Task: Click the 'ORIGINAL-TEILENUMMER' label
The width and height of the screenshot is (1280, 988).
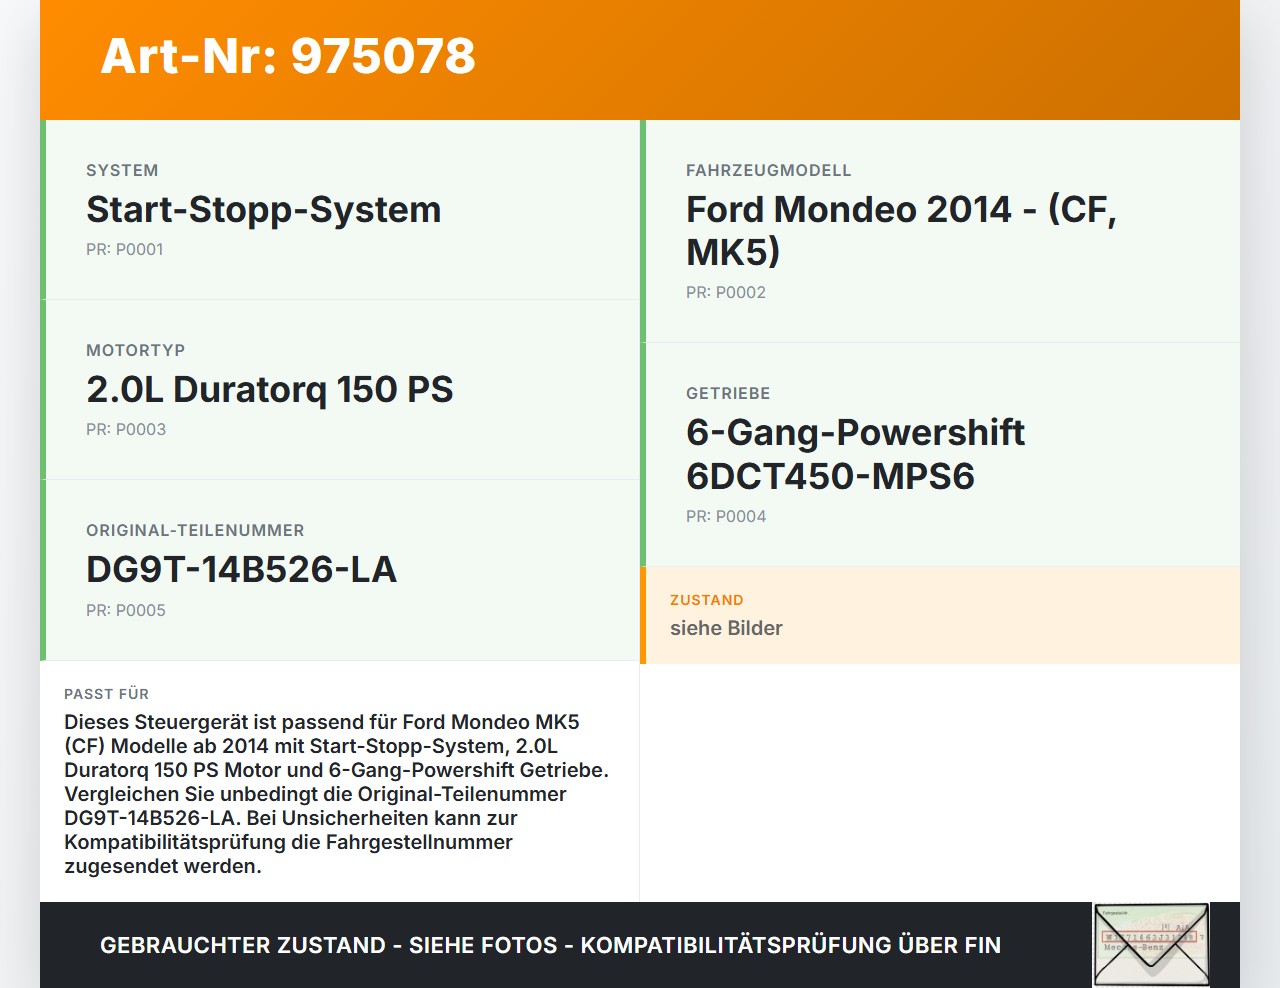Action: (x=195, y=530)
